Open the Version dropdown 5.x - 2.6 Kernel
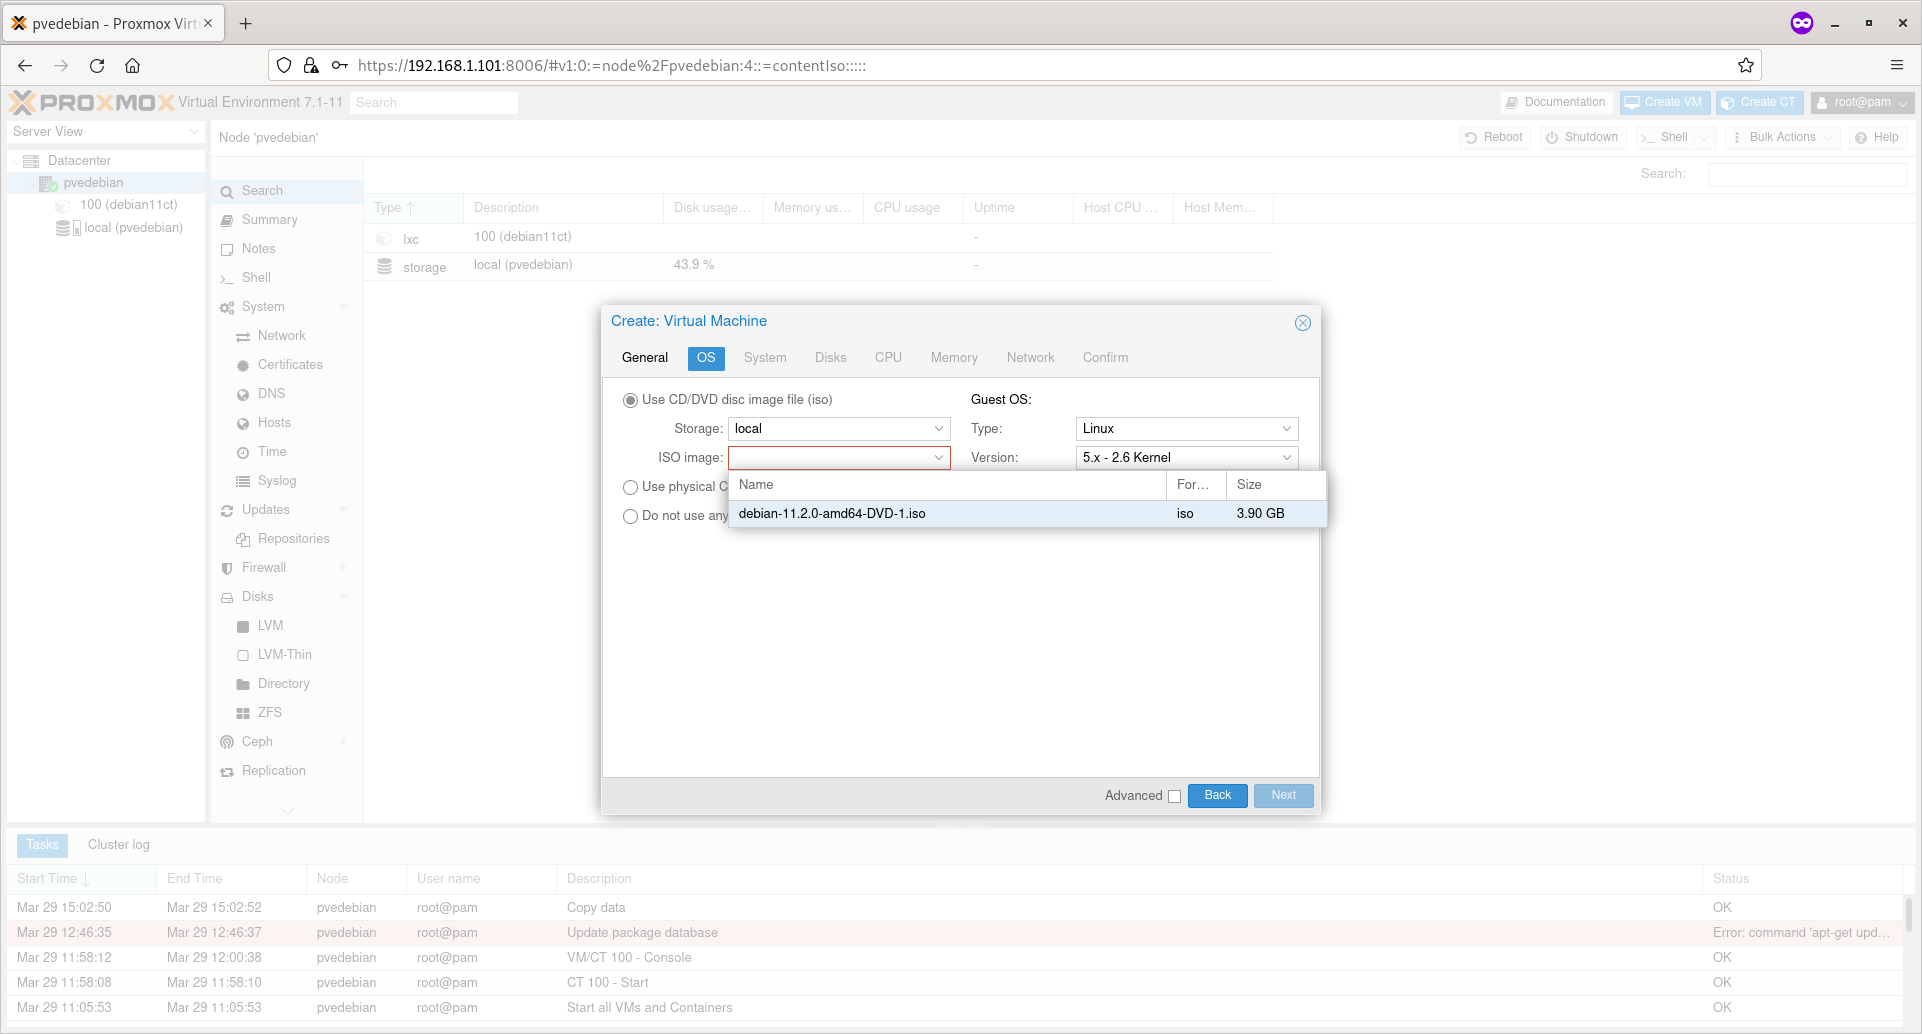This screenshot has height=1034, width=1922. pos(1186,458)
